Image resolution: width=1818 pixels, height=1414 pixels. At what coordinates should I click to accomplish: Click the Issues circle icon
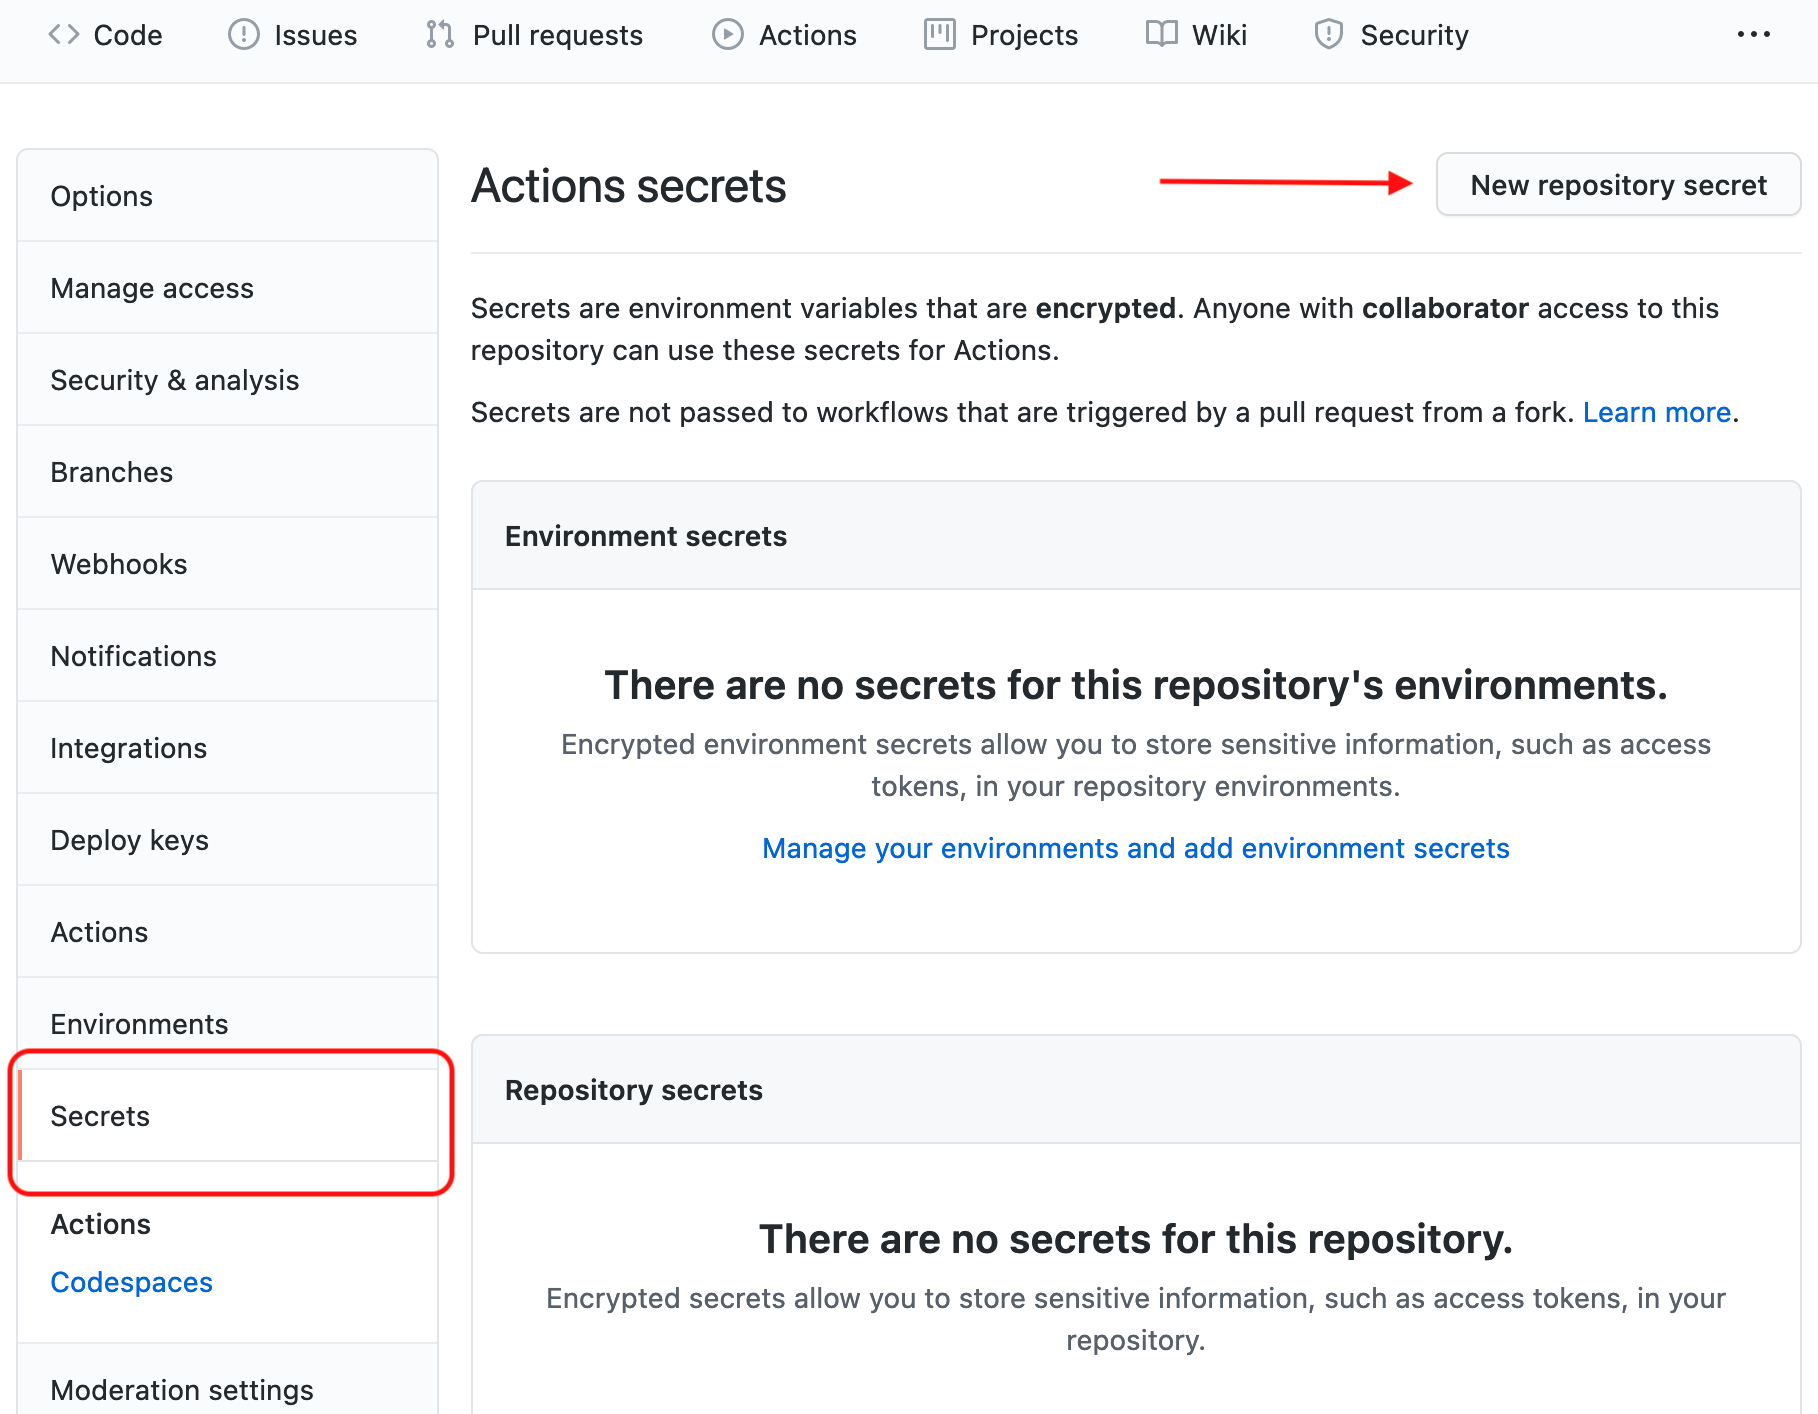click(243, 35)
